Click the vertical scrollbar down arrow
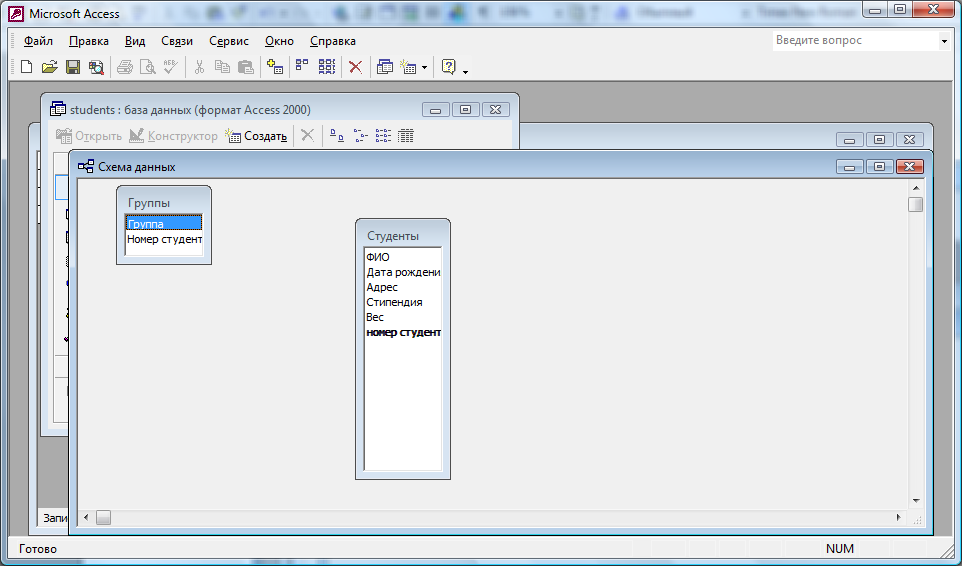962x566 pixels. pos(916,501)
